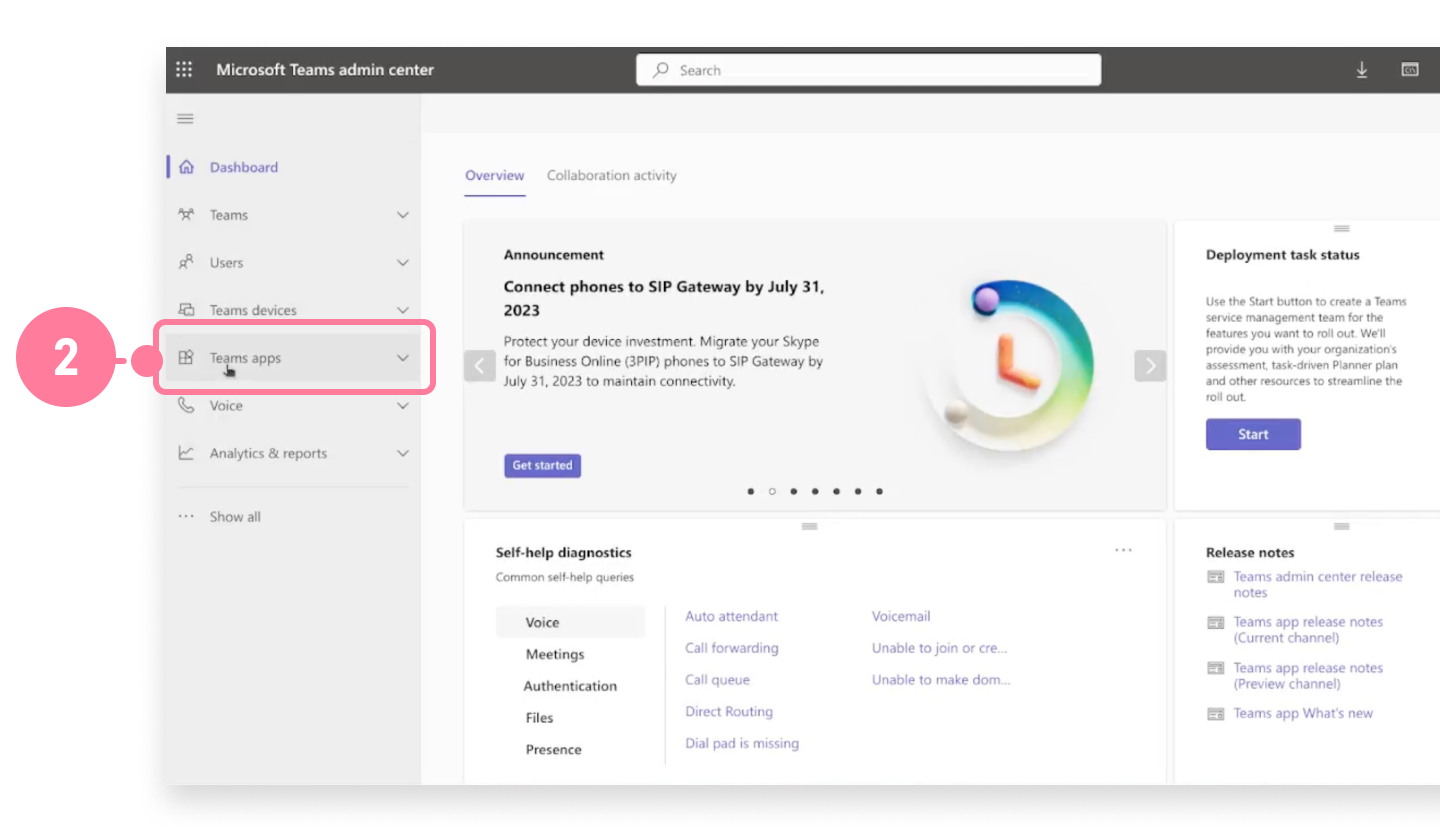Open Direct Routing diagnostic link
The width and height of the screenshot is (1440, 832).
coord(729,712)
